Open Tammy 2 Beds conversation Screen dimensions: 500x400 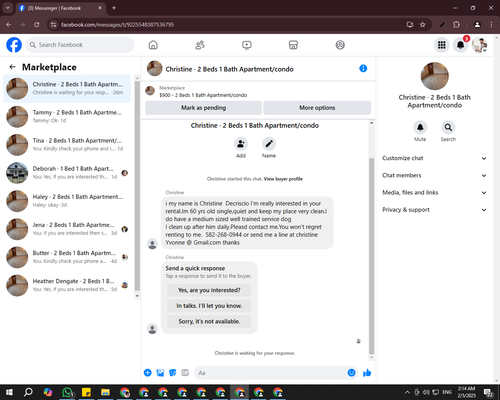tap(67, 116)
